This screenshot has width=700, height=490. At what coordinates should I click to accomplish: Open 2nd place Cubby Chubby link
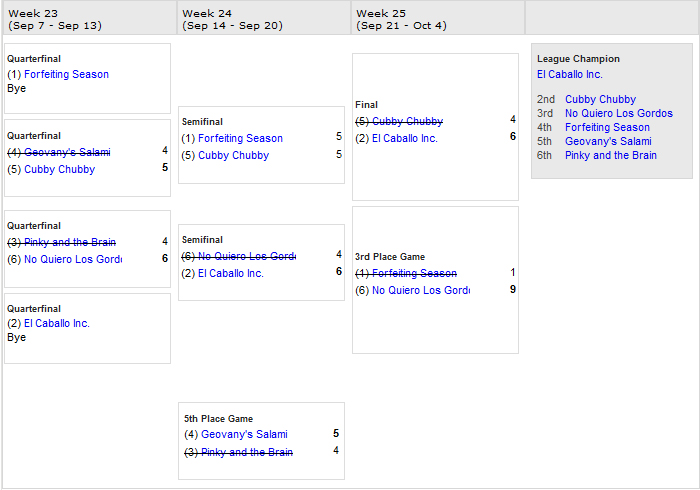click(600, 100)
